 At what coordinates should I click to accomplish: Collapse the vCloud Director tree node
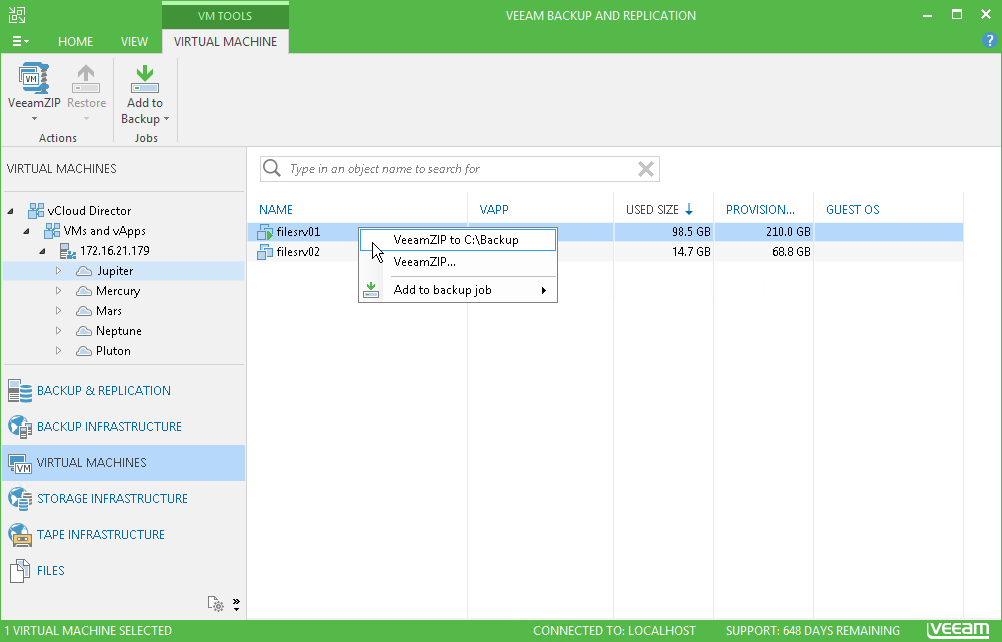(10, 211)
